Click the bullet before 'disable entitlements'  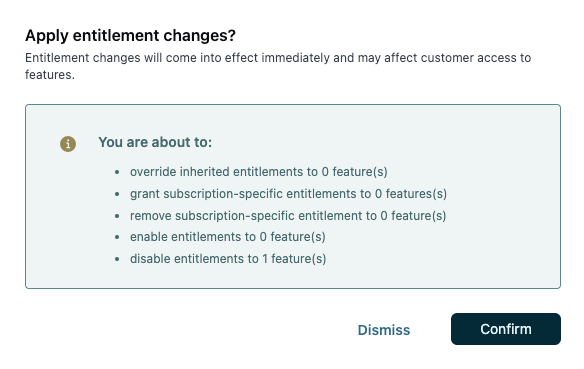(117, 259)
